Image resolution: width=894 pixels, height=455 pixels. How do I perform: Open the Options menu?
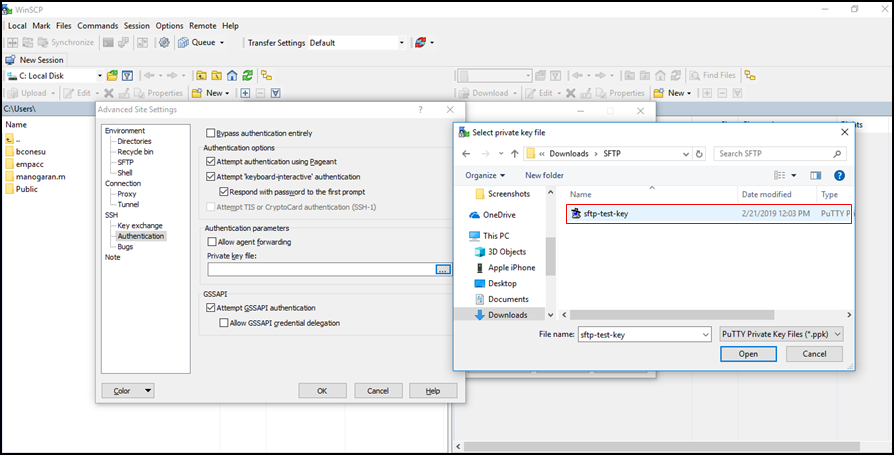pos(169,26)
